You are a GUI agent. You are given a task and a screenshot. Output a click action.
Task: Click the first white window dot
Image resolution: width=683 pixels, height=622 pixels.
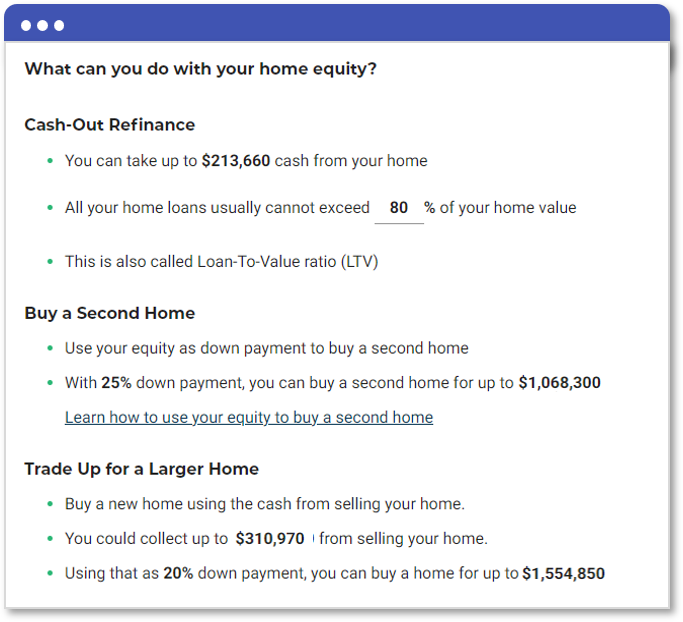[26, 26]
